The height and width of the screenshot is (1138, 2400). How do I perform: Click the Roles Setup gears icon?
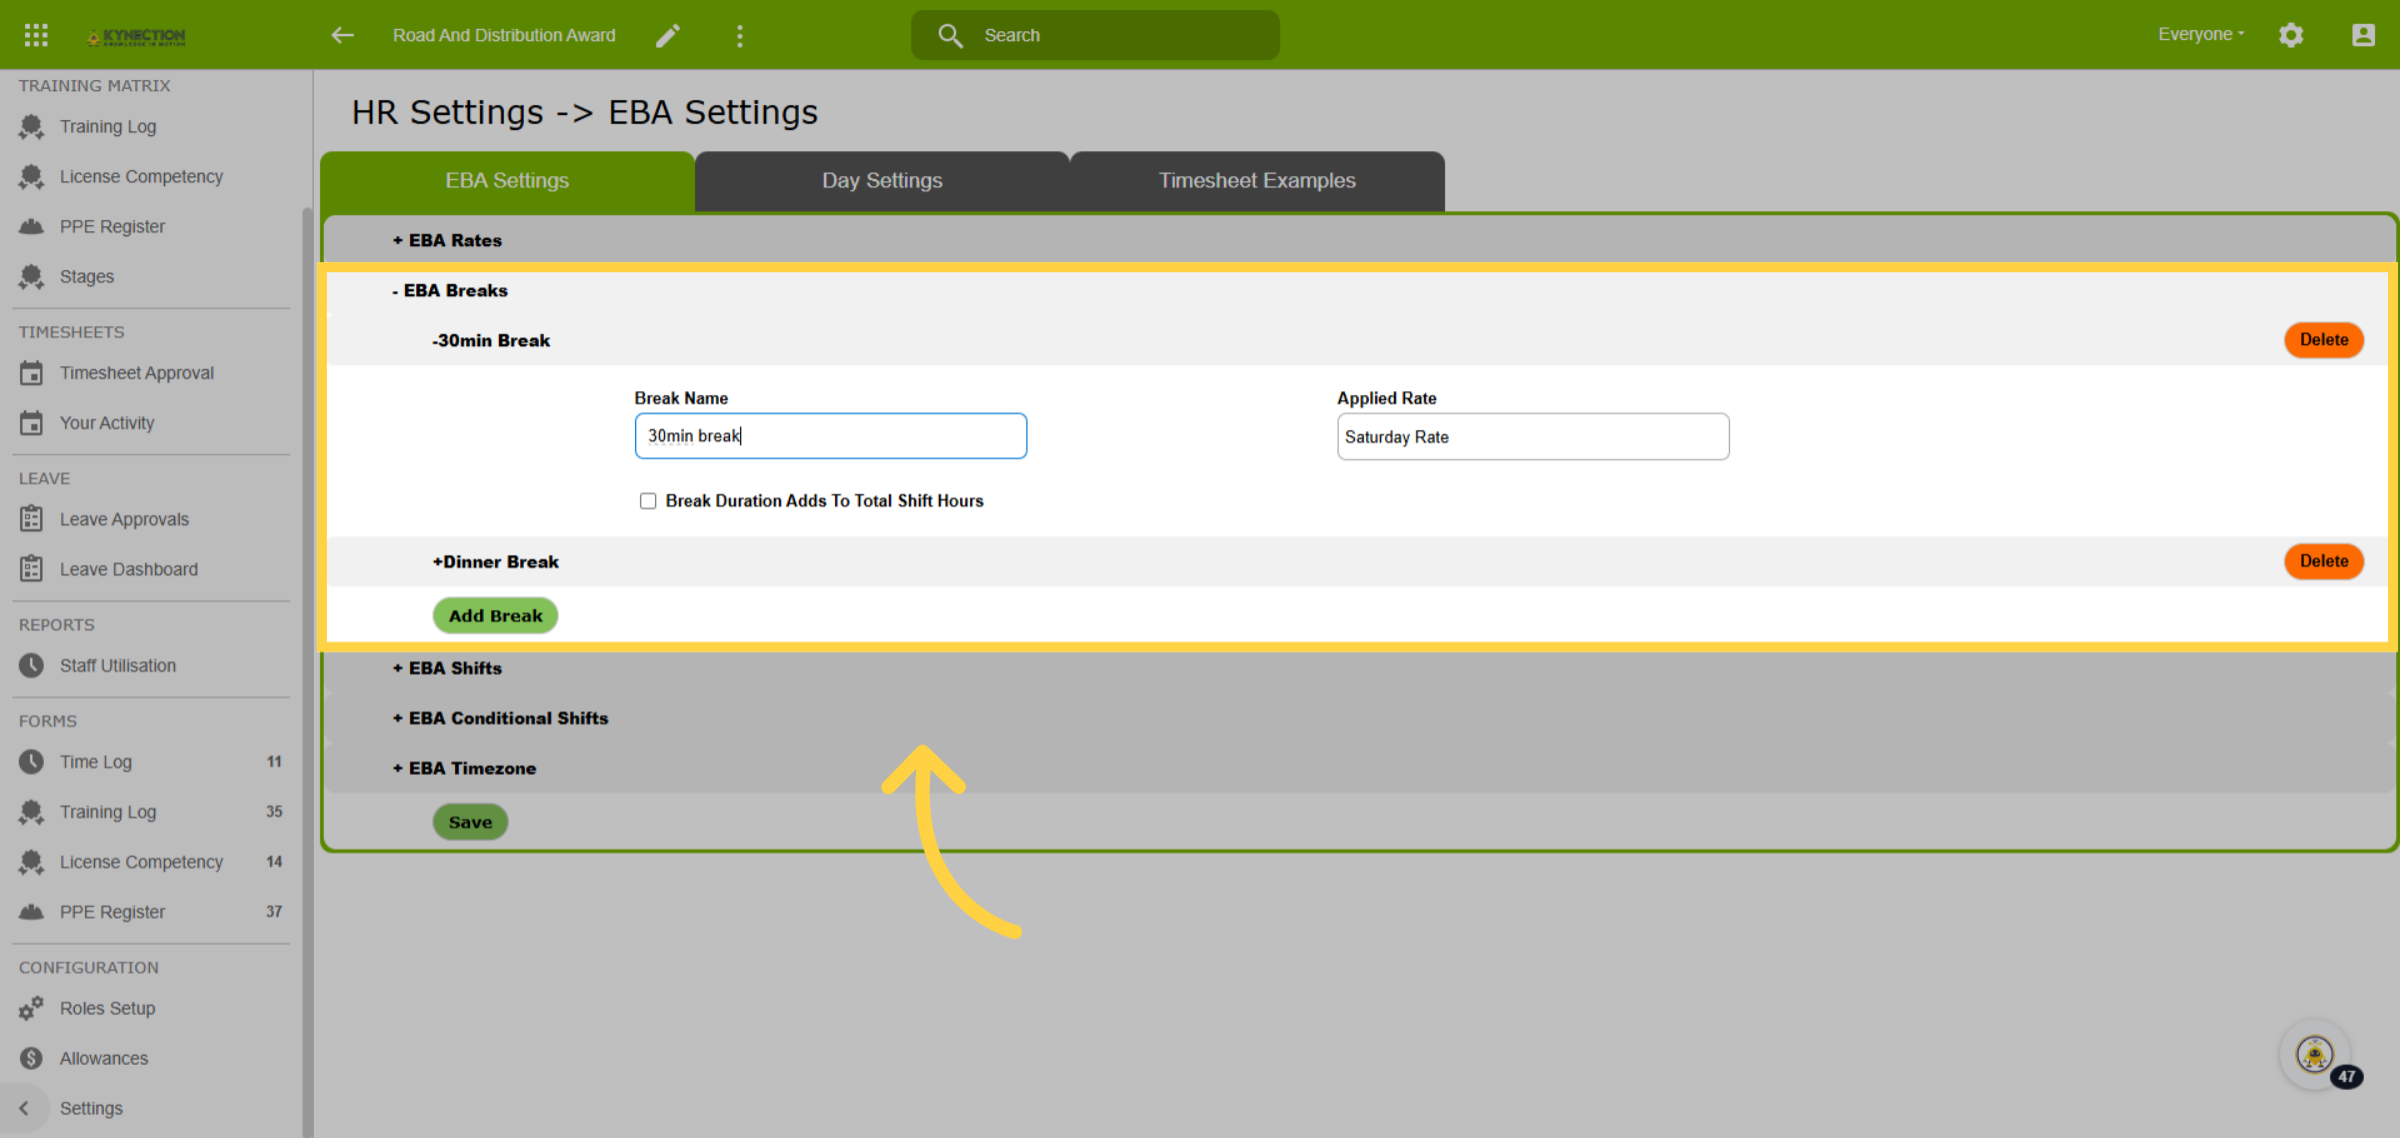[31, 1008]
